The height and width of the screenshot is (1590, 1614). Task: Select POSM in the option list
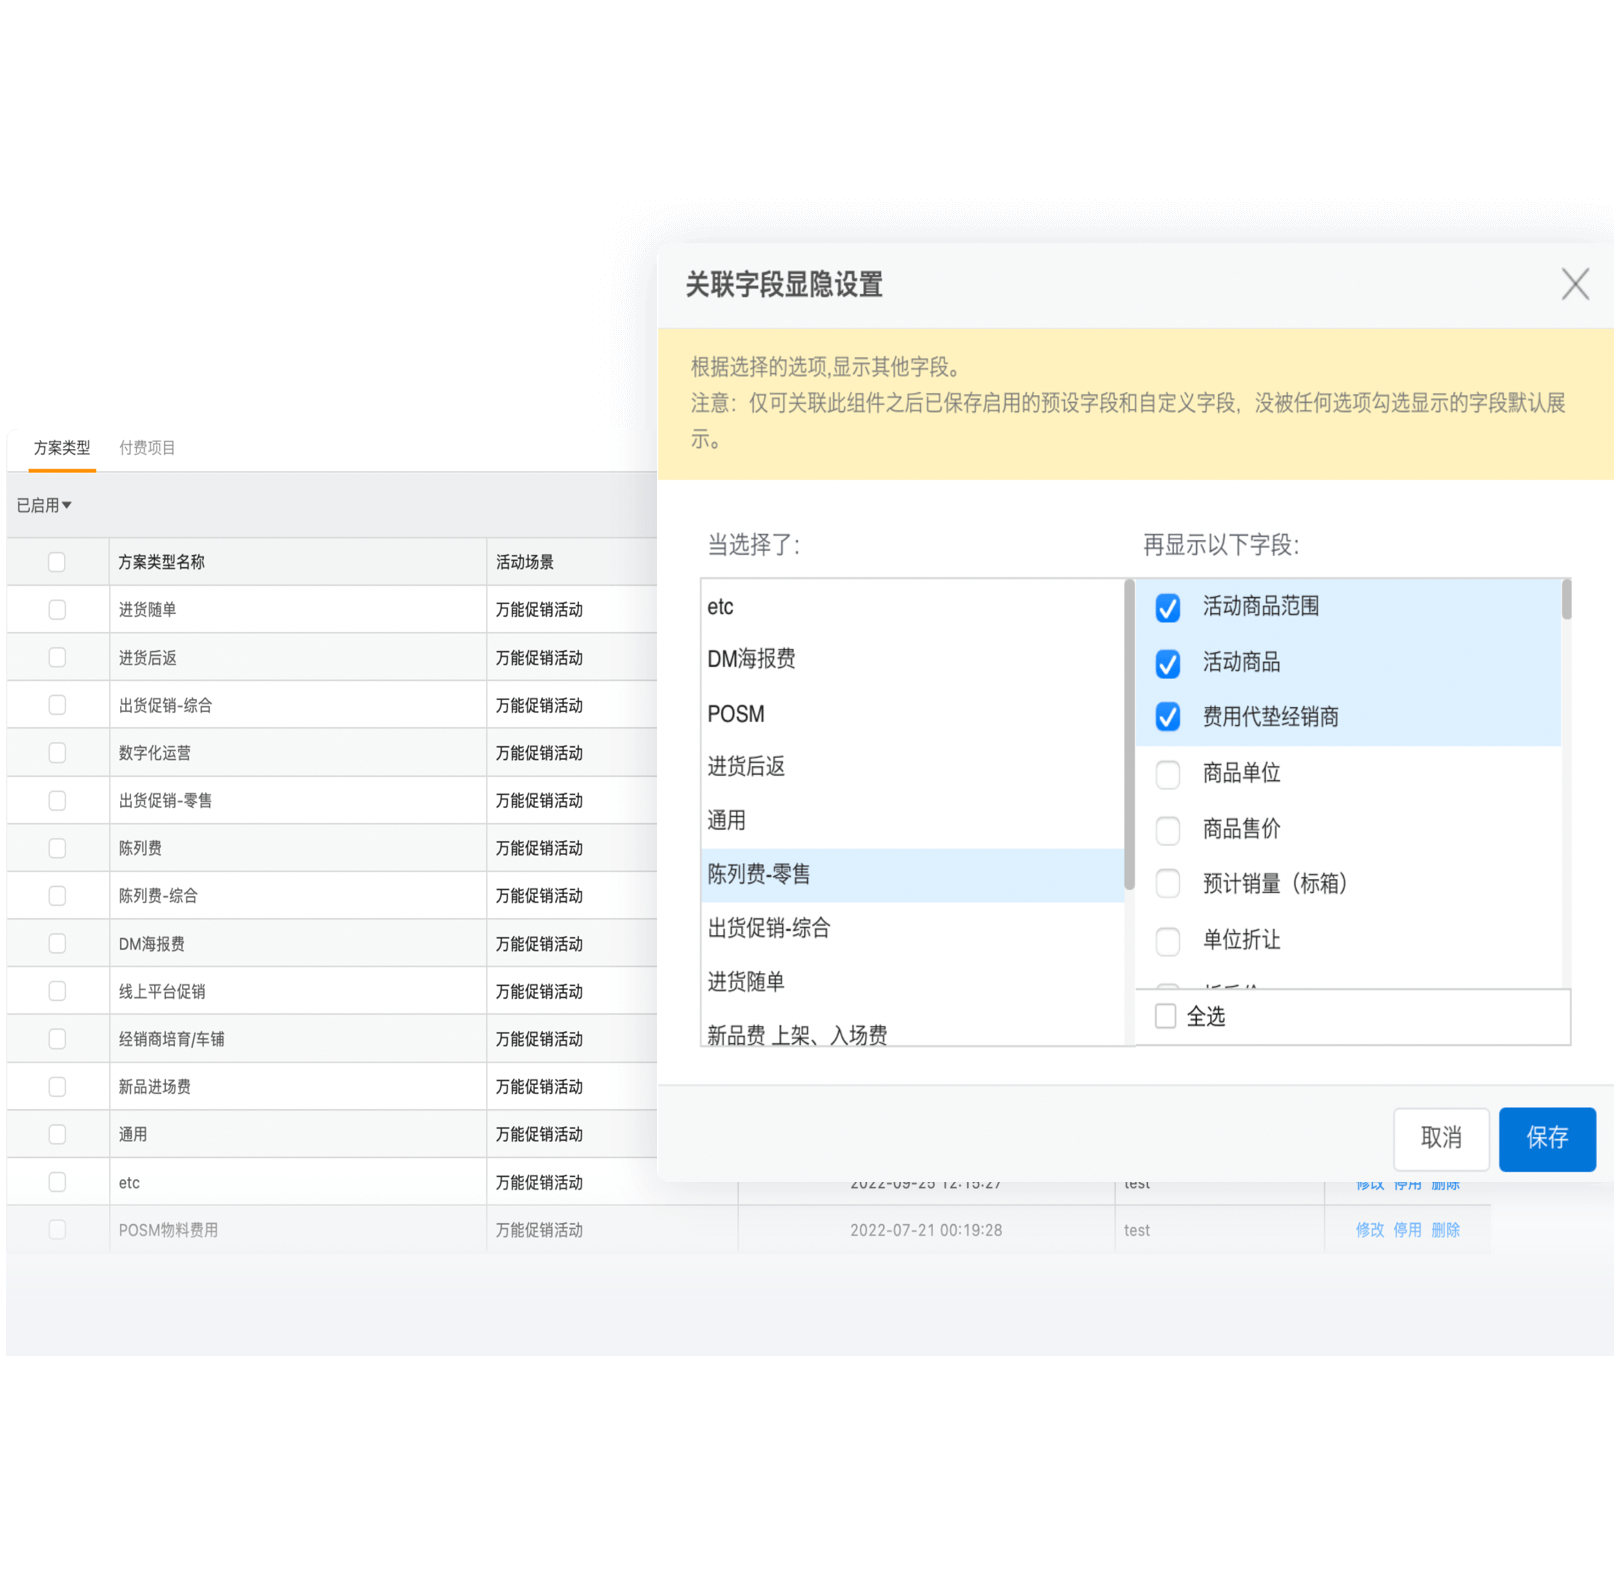[x=912, y=714]
